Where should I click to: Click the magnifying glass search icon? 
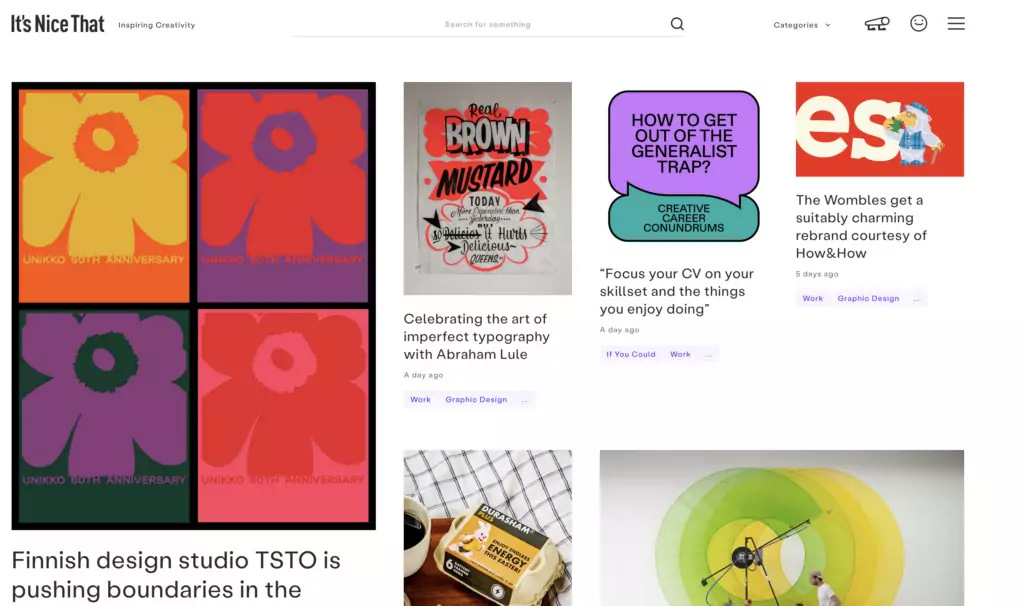click(677, 25)
